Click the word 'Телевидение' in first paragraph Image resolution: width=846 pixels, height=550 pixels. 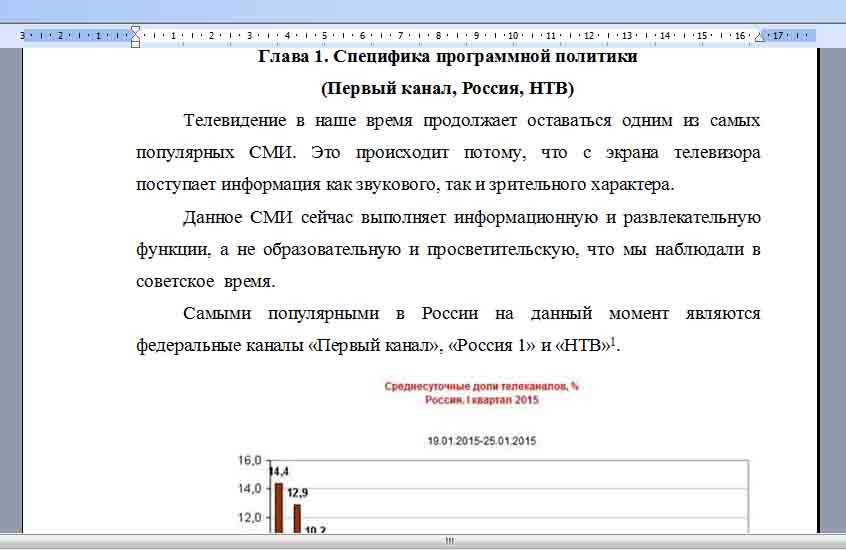tap(235, 120)
